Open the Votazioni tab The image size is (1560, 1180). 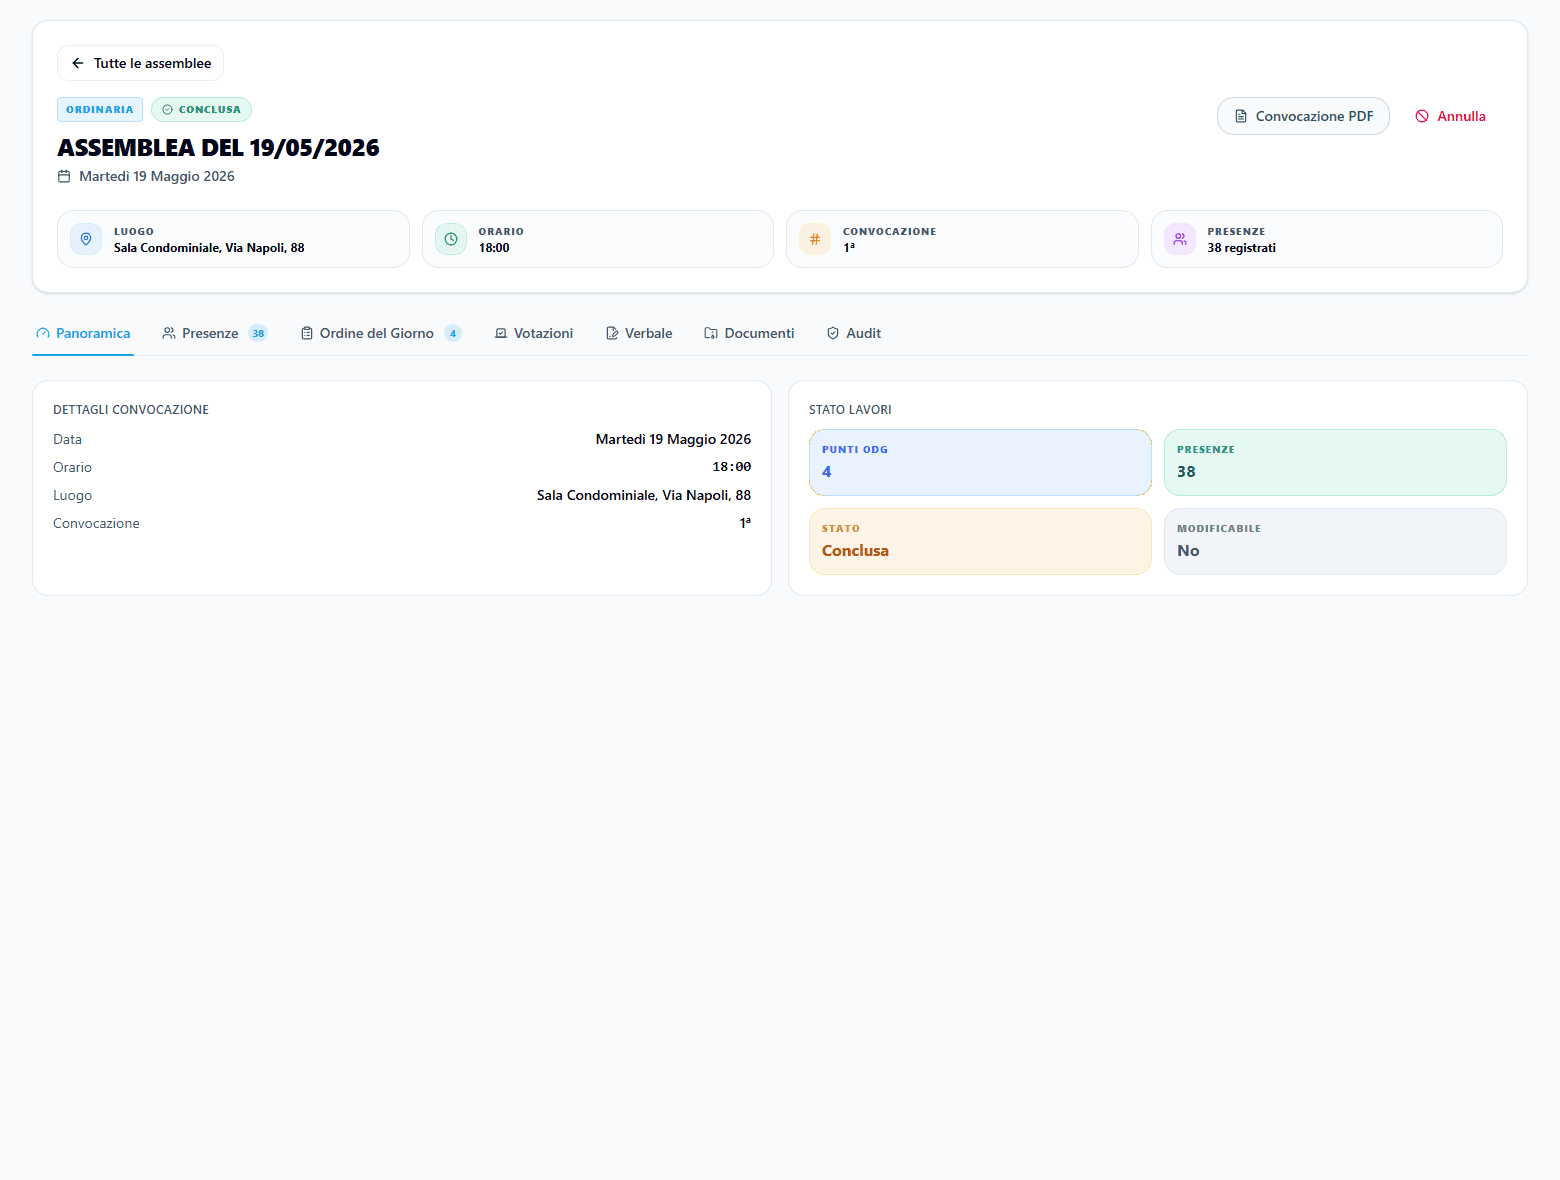[534, 333]
